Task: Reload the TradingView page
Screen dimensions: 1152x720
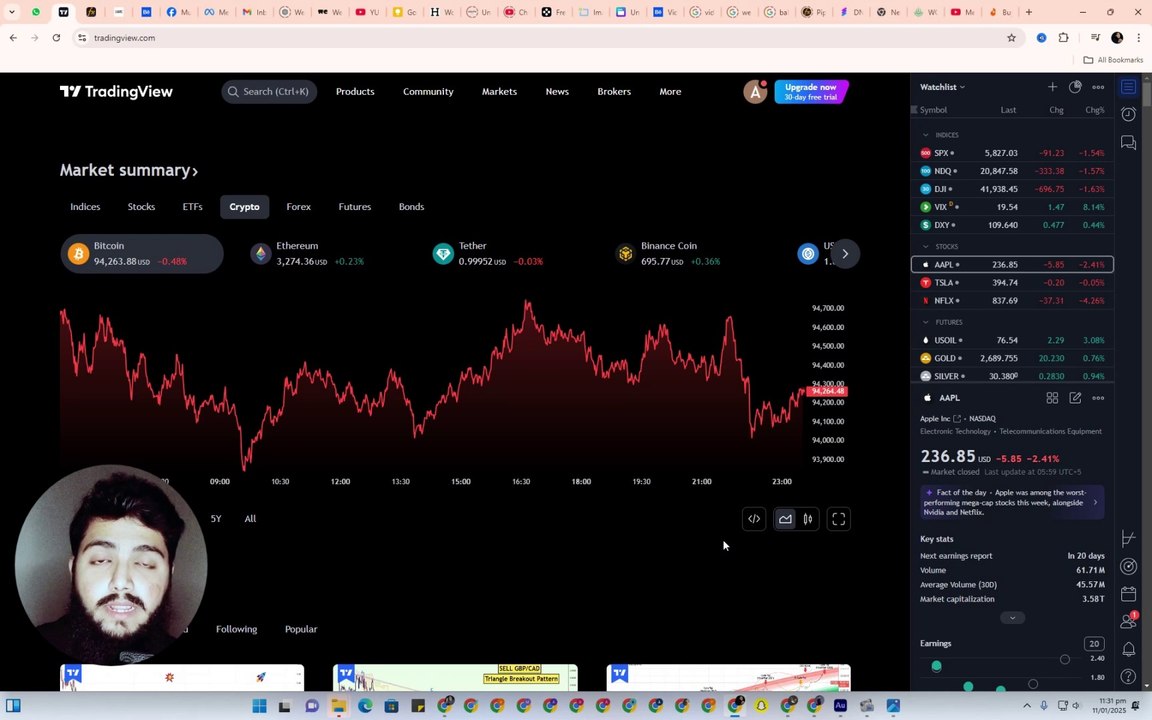Action: [x=56, y=37]
